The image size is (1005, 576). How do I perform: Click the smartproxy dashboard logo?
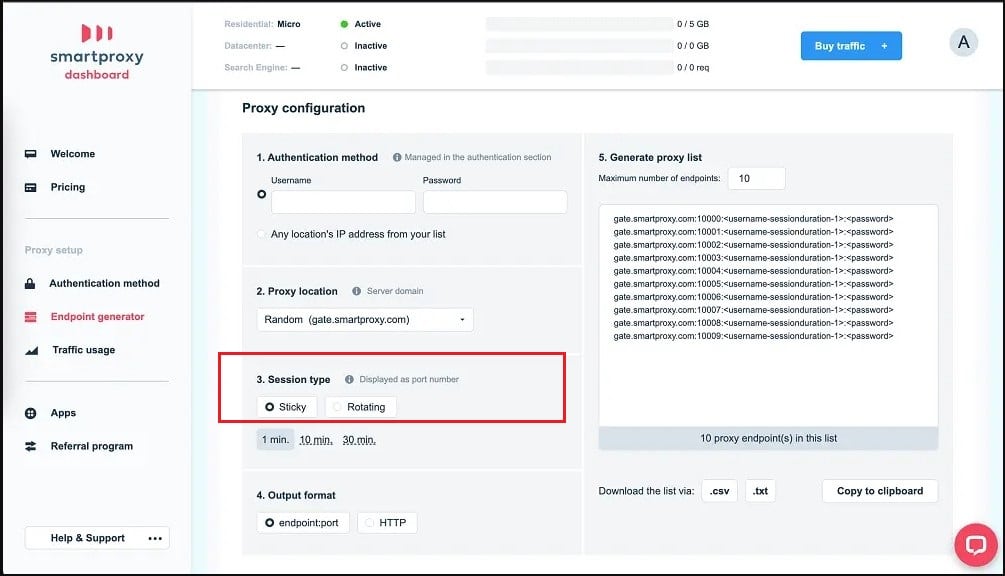coord(97,53)
